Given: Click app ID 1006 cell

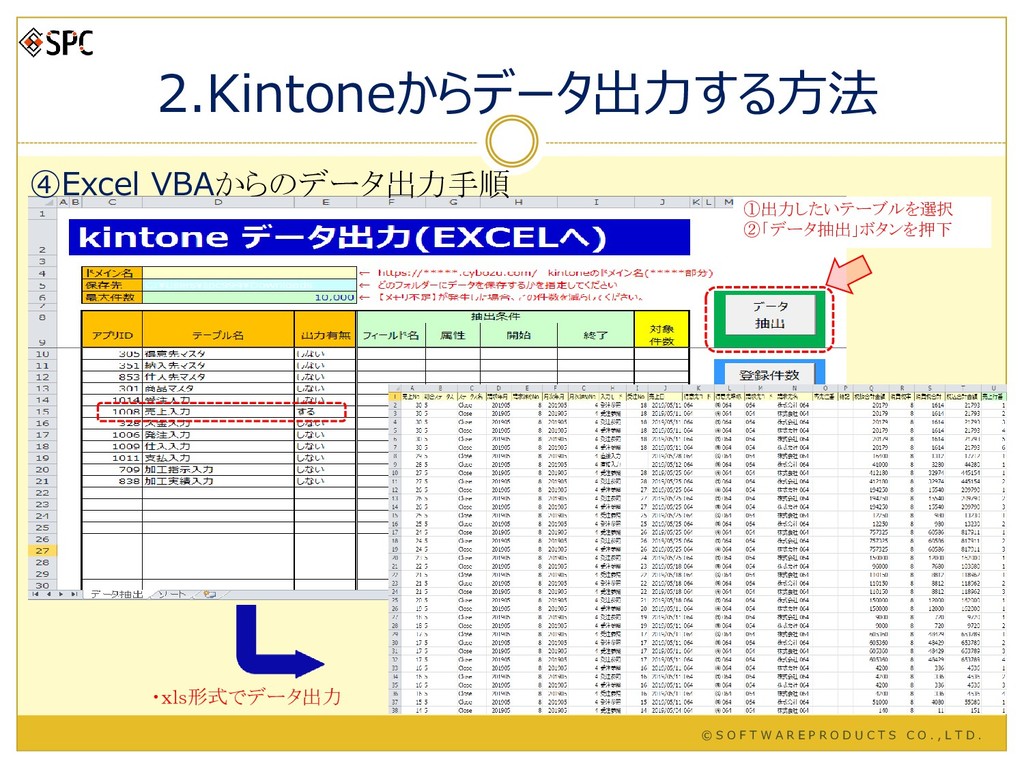Looking at the screenshot, I should [x=112, y=434].
